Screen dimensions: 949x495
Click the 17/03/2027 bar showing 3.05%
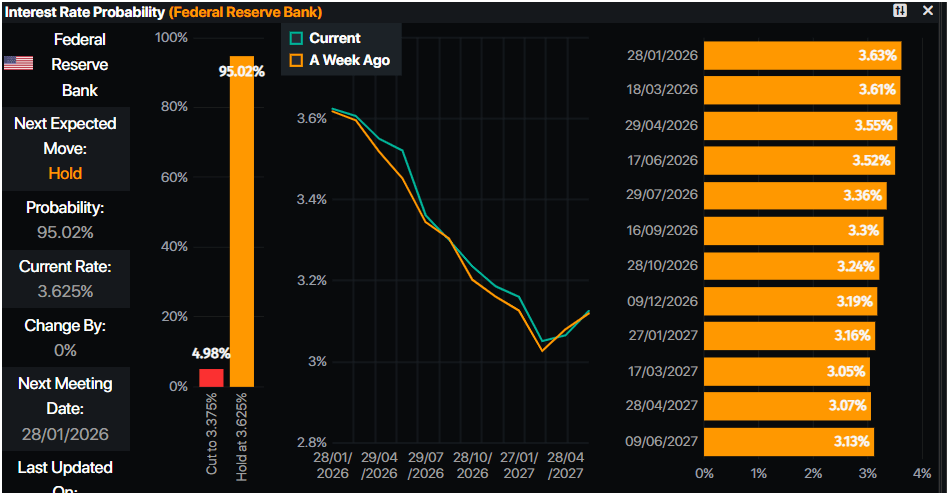pos(786,371)
